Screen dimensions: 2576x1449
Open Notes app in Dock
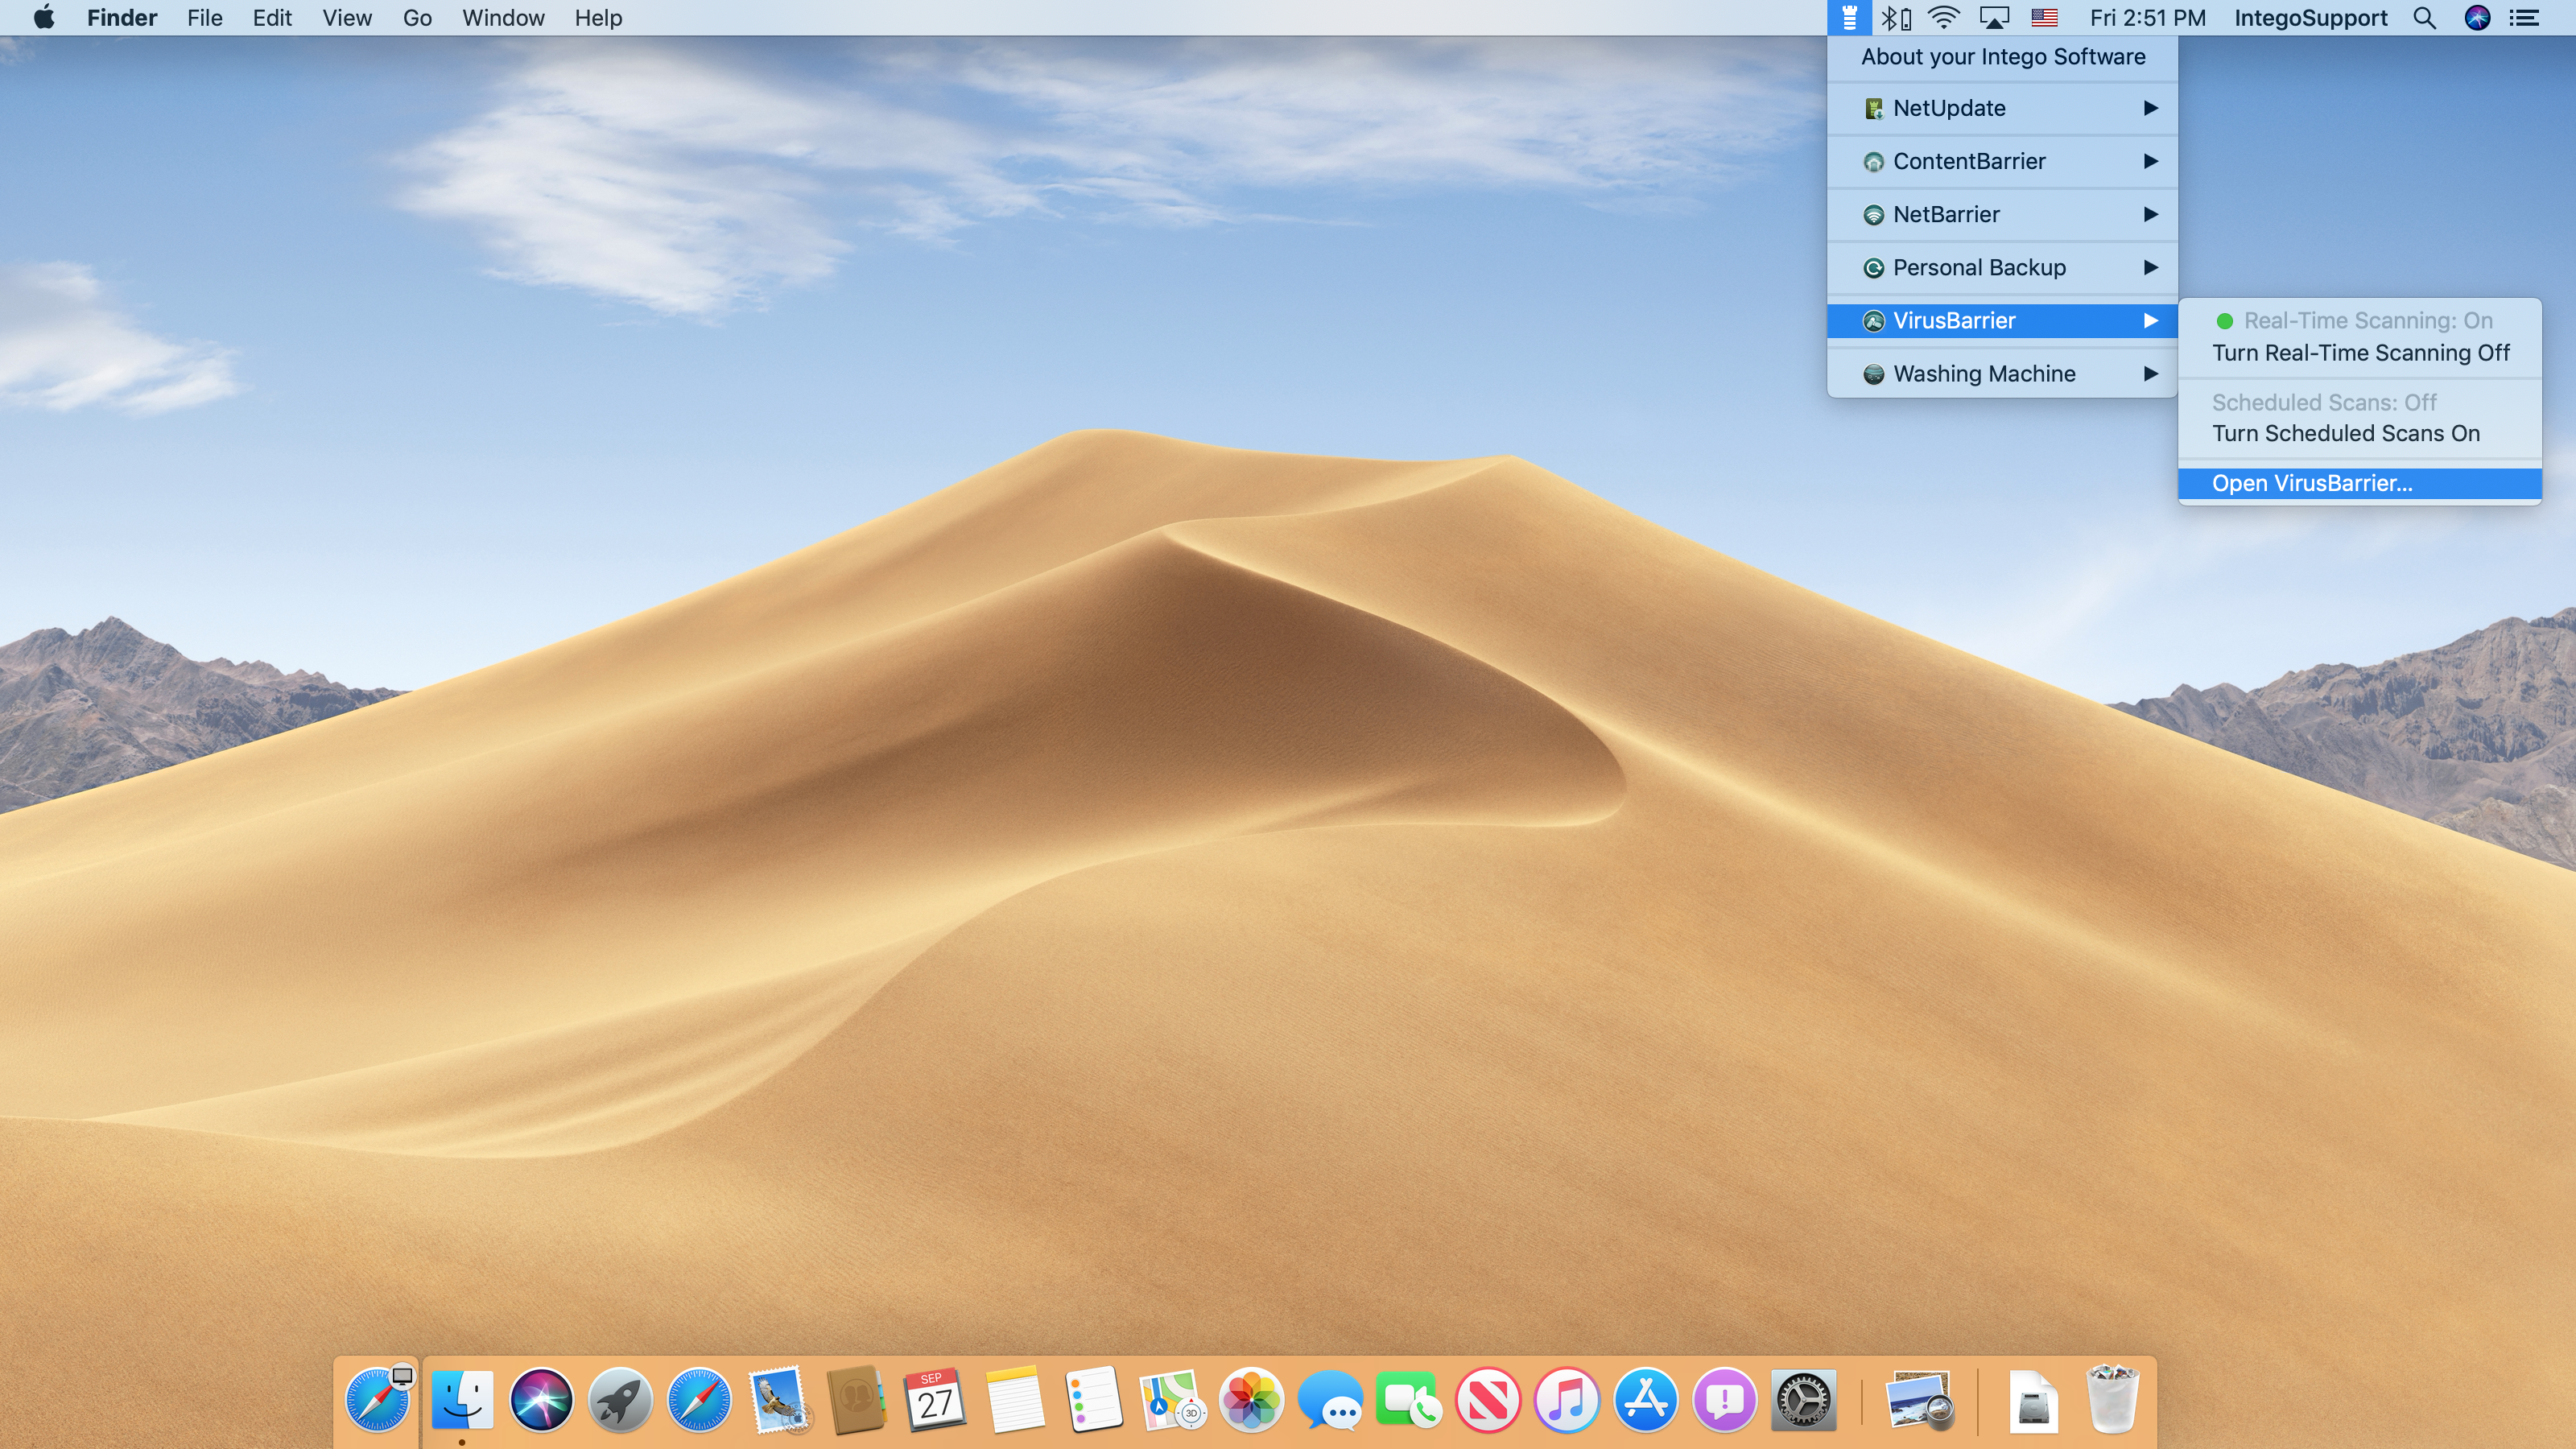(1015, 1399)
